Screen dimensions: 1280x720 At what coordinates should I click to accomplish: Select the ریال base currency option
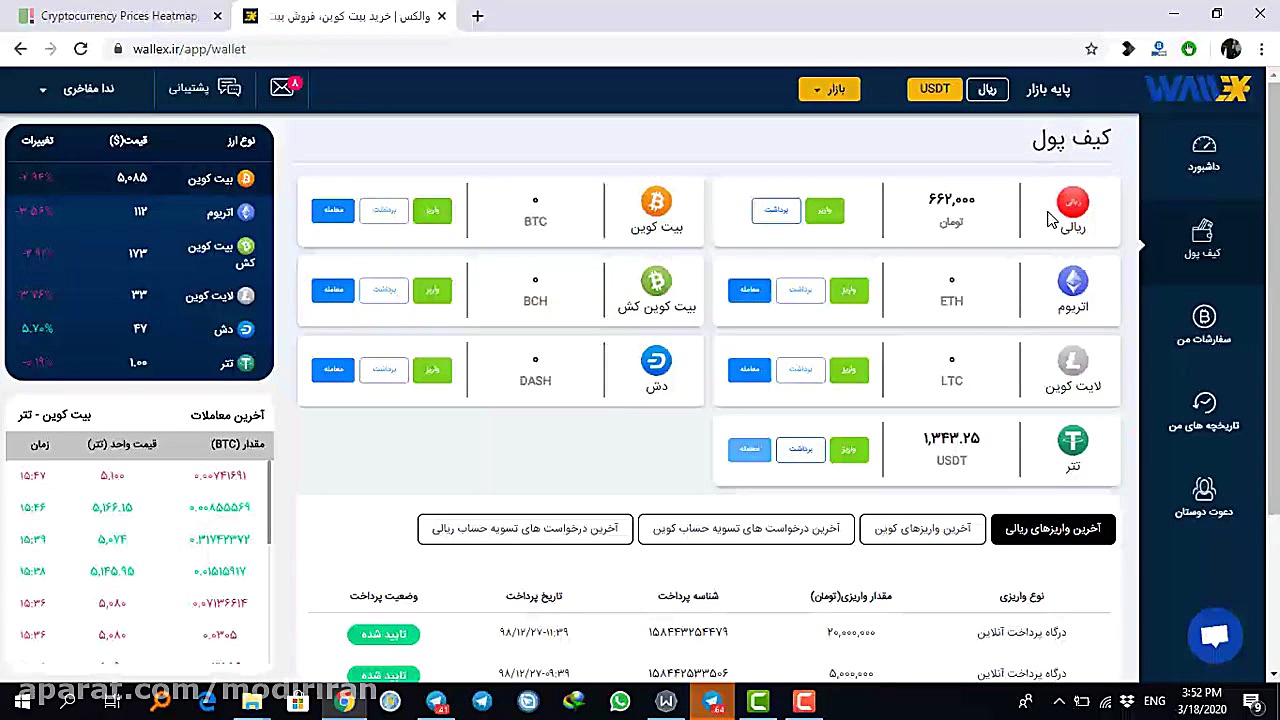pyautogui.click(x=986, y=88)
